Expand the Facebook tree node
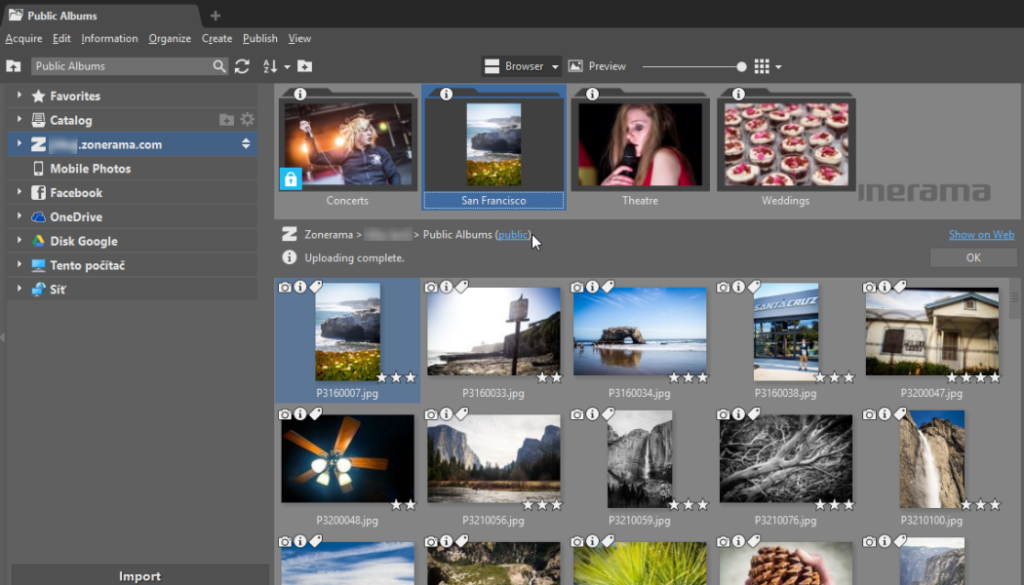 pos(19,192)
